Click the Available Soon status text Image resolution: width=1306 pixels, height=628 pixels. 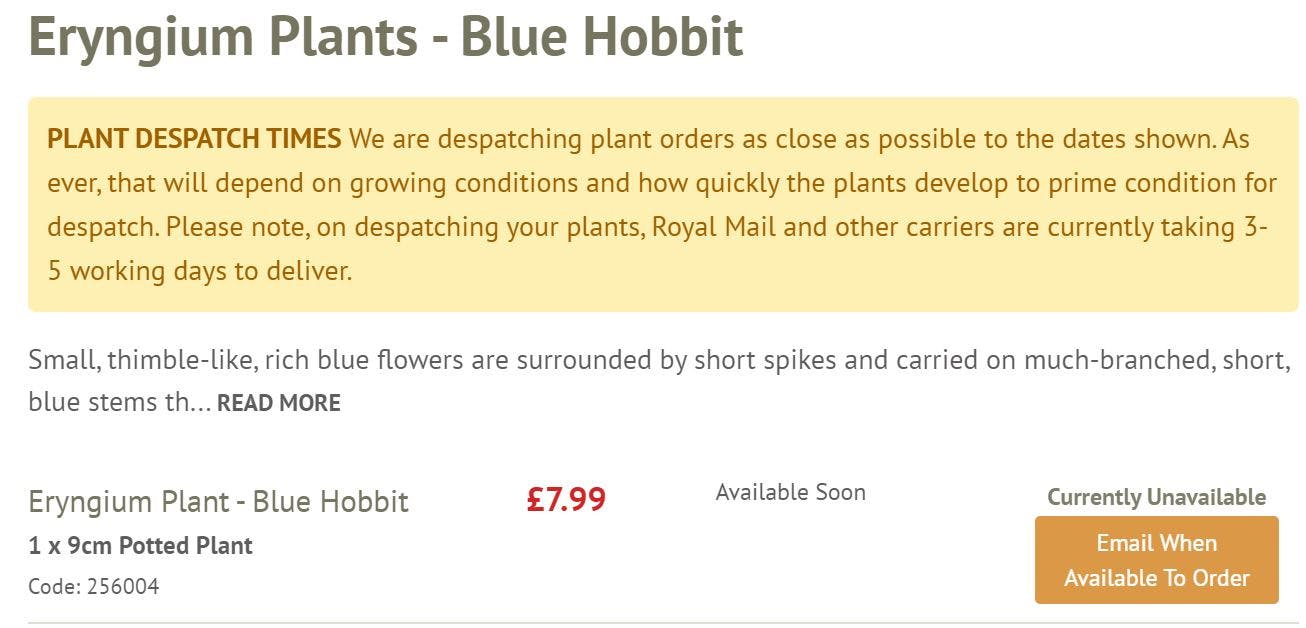point(790,492)
